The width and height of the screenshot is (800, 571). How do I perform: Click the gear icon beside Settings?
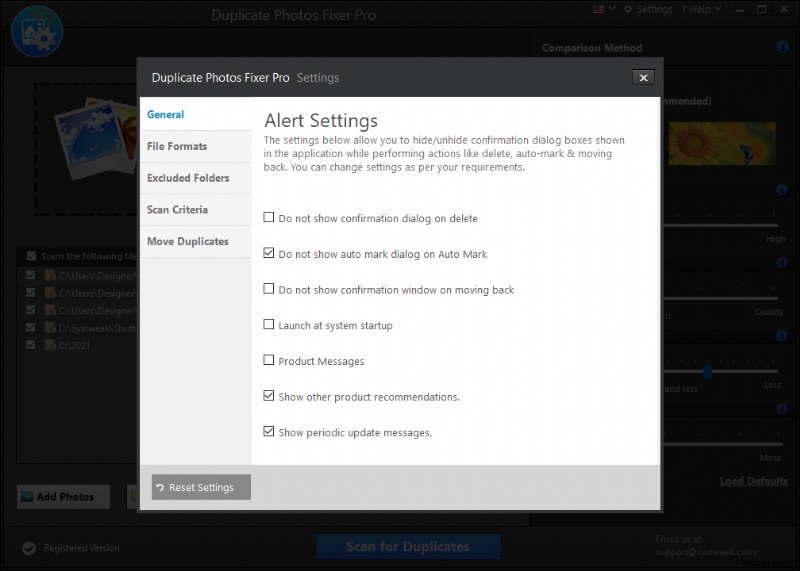628,9
